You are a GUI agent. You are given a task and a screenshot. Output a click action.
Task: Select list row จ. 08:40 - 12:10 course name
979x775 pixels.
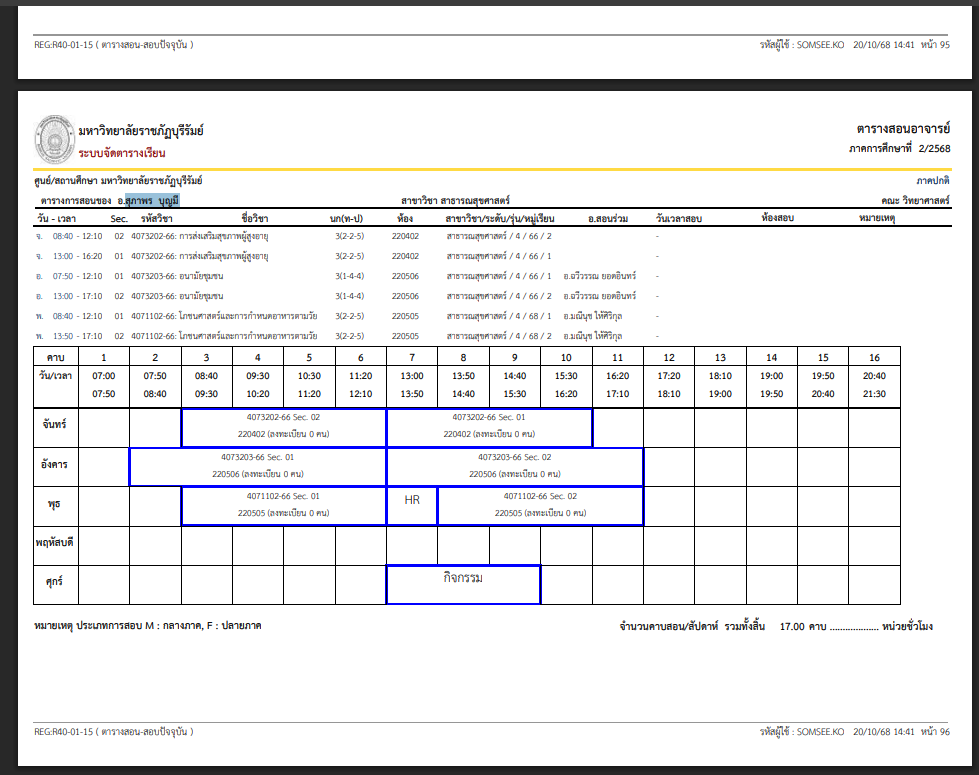(x=224, y=236)
